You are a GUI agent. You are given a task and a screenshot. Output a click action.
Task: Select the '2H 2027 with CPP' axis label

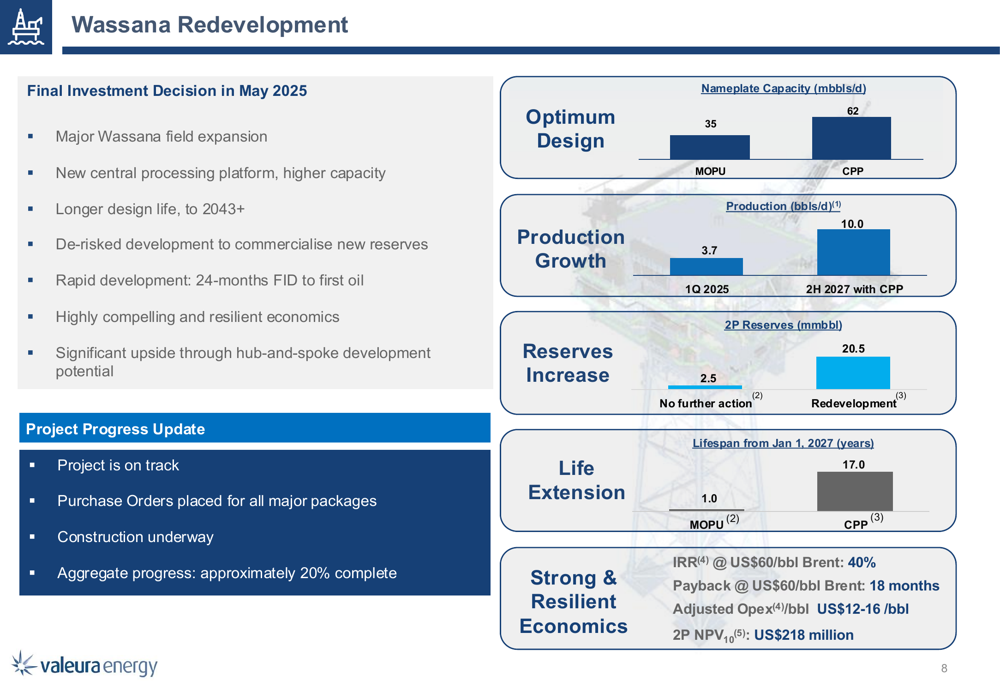coord(855,289)
